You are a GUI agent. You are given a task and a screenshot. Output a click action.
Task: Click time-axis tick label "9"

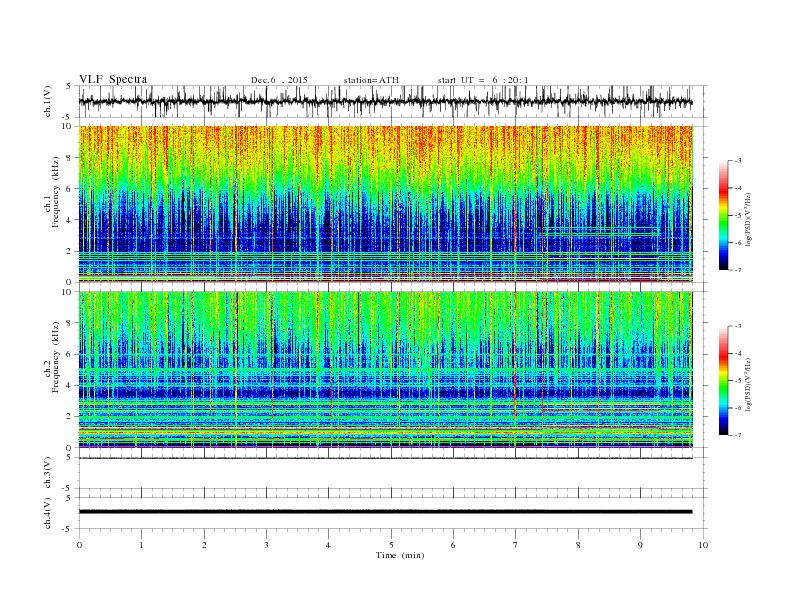click(640, 545)
